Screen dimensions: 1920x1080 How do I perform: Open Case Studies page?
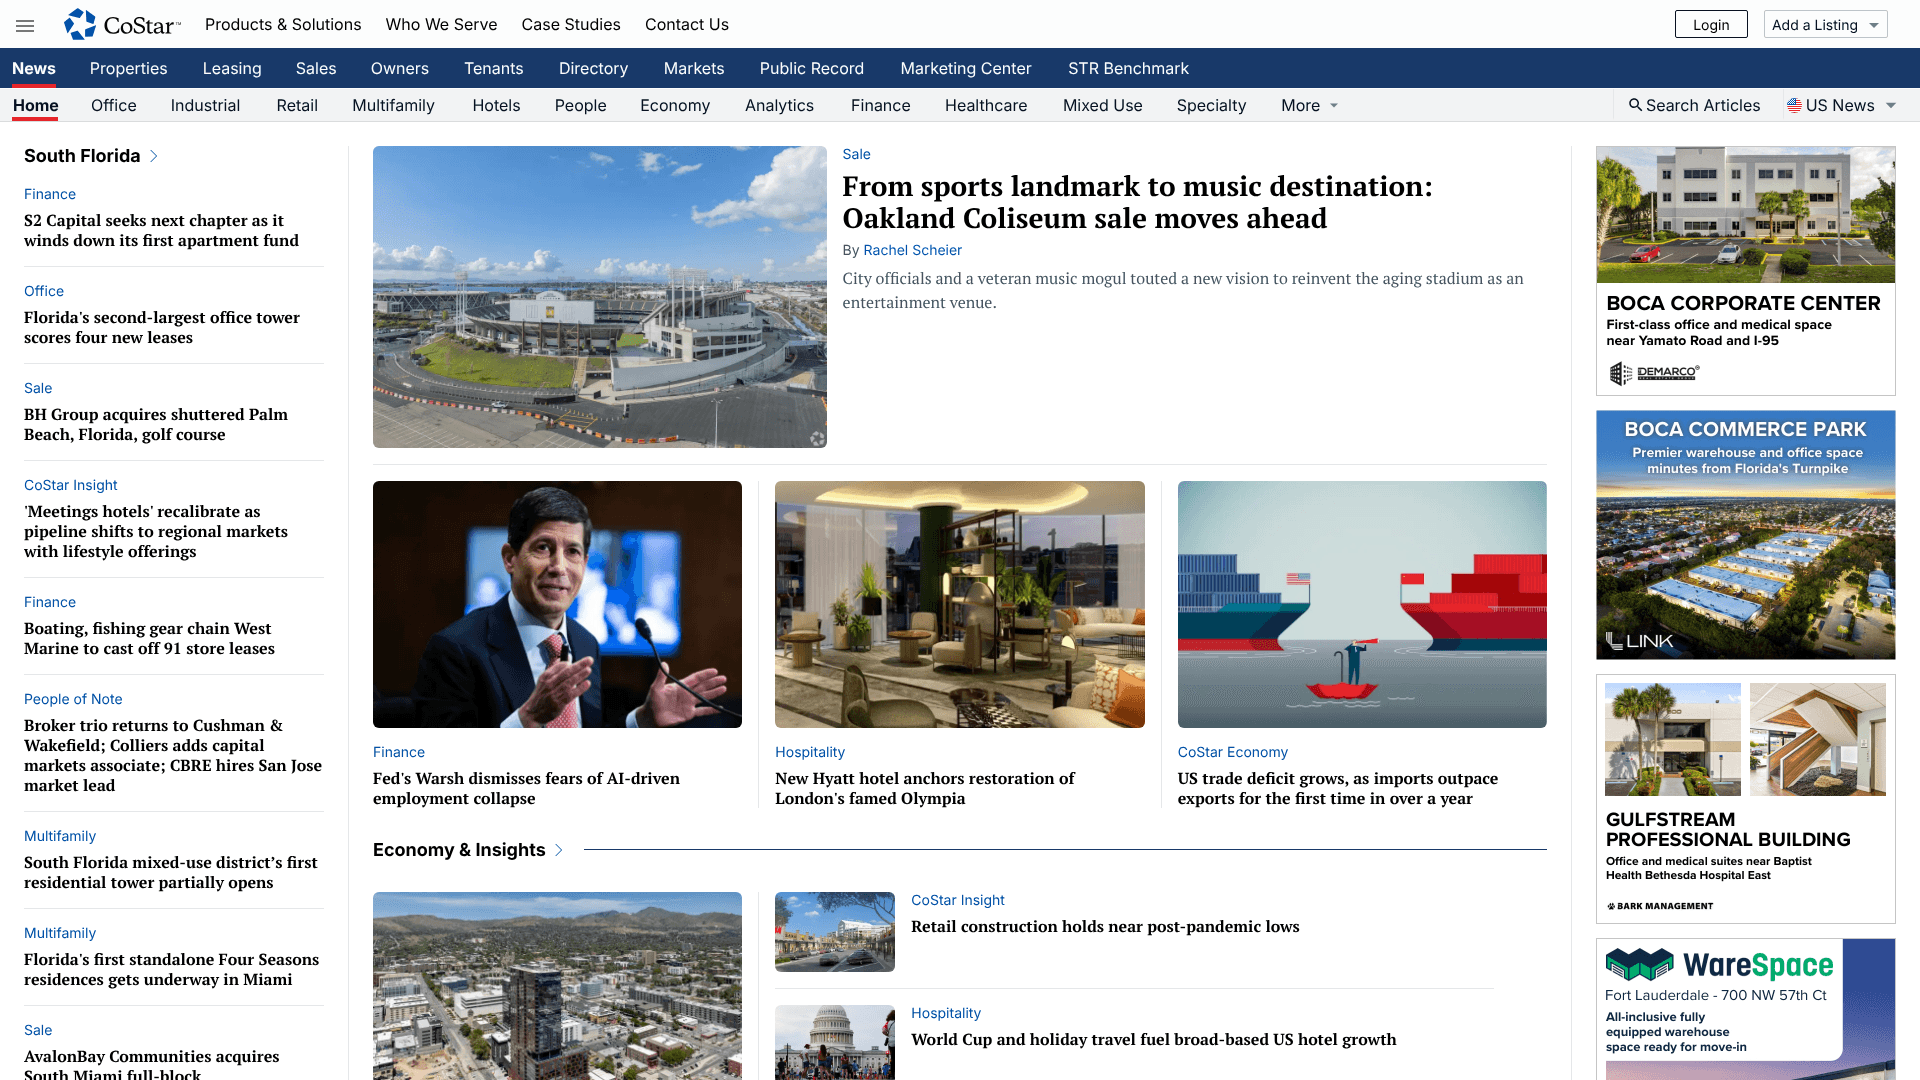tap(571, 24)
